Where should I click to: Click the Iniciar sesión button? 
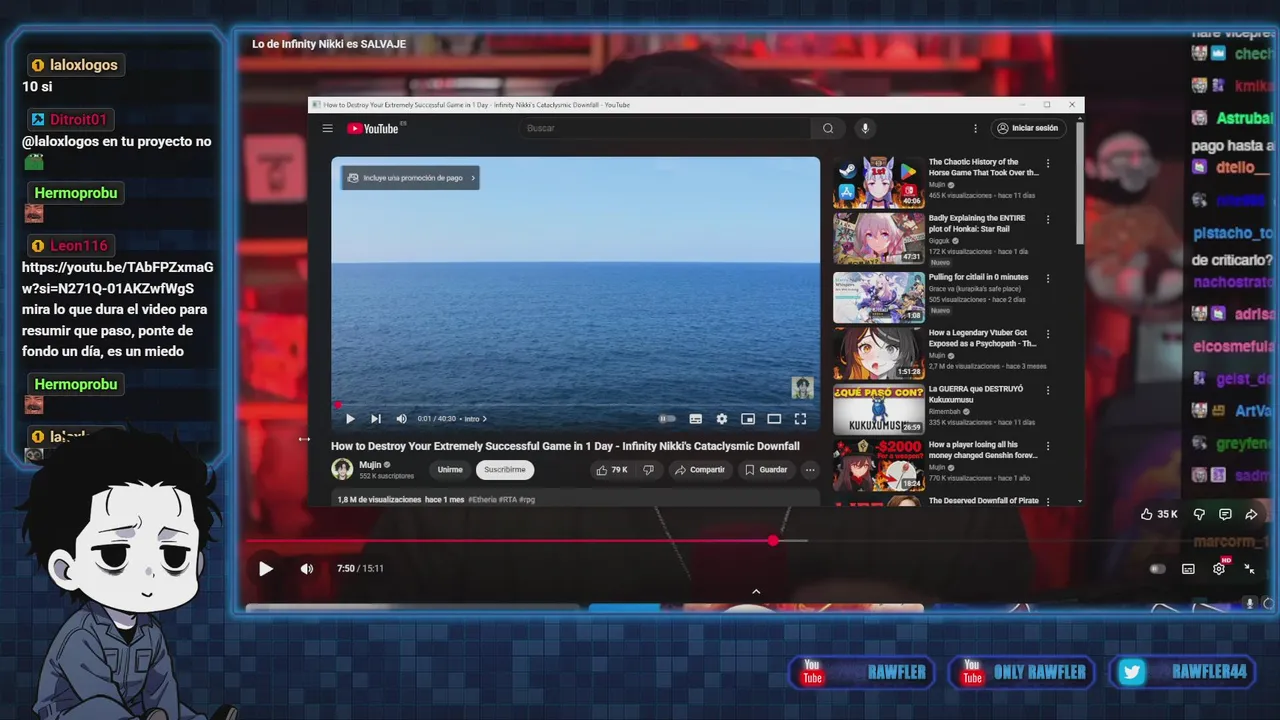click(1027, 128)
